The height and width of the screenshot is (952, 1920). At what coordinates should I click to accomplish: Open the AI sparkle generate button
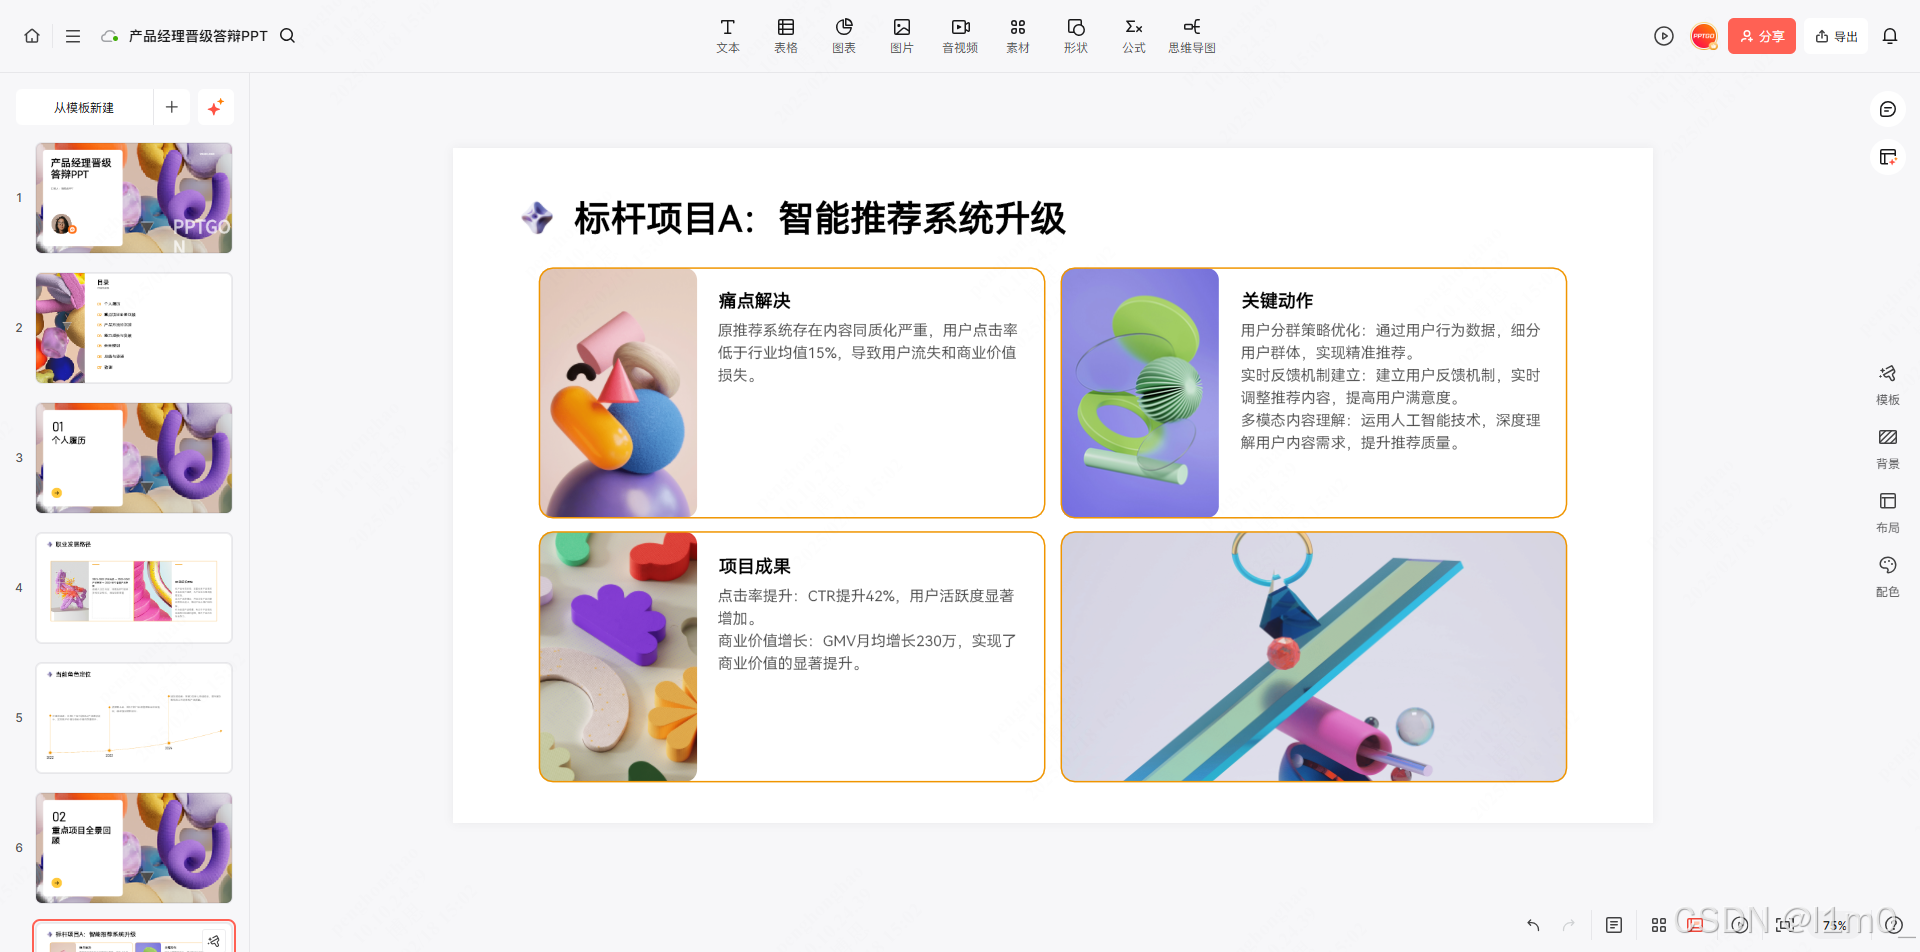pos(216,107)
